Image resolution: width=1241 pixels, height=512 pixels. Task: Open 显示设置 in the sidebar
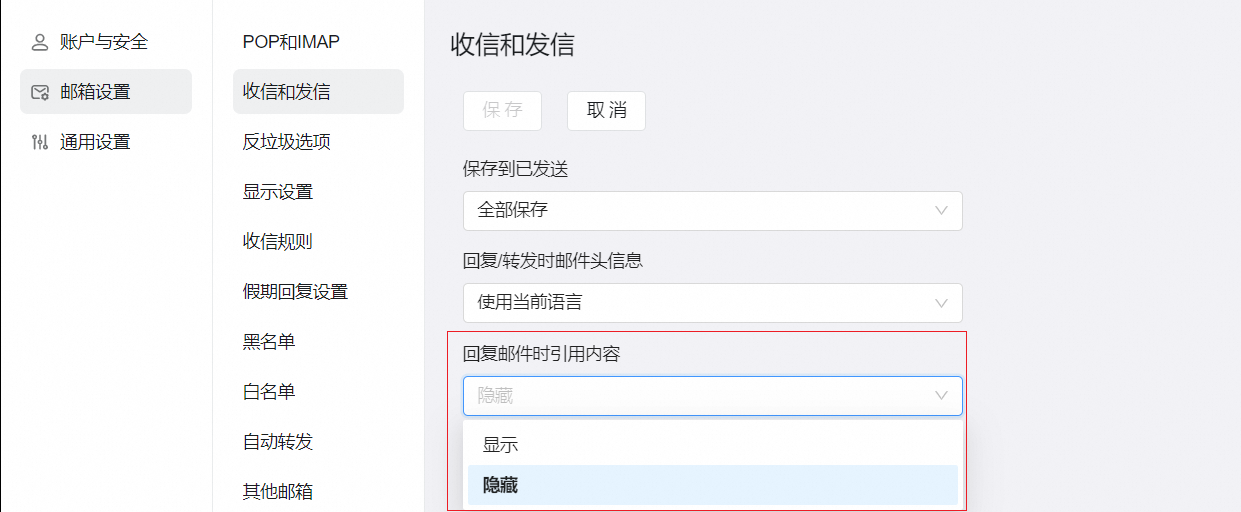tap(278, 192)
